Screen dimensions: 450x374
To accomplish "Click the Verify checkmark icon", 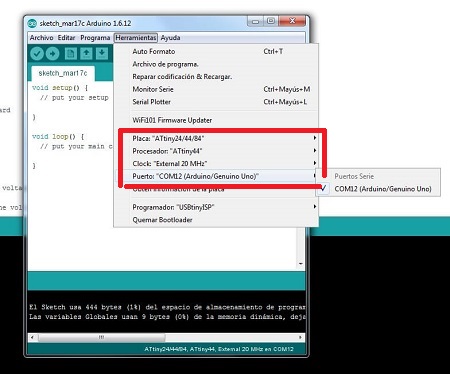I will click(x=37, y=54).
